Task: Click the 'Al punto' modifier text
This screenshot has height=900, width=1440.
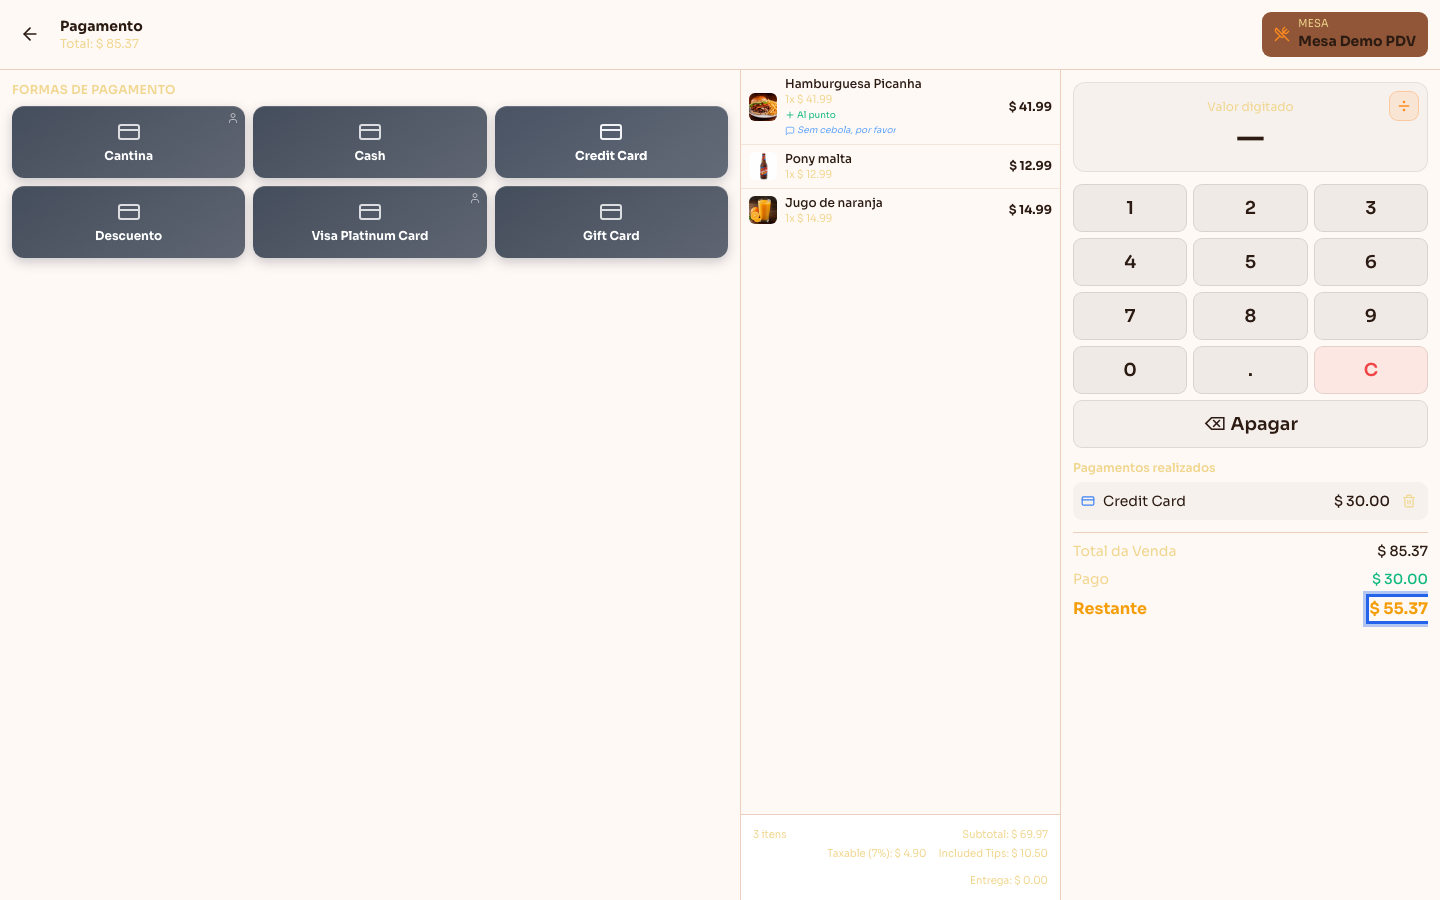Action: click(816, 115)
